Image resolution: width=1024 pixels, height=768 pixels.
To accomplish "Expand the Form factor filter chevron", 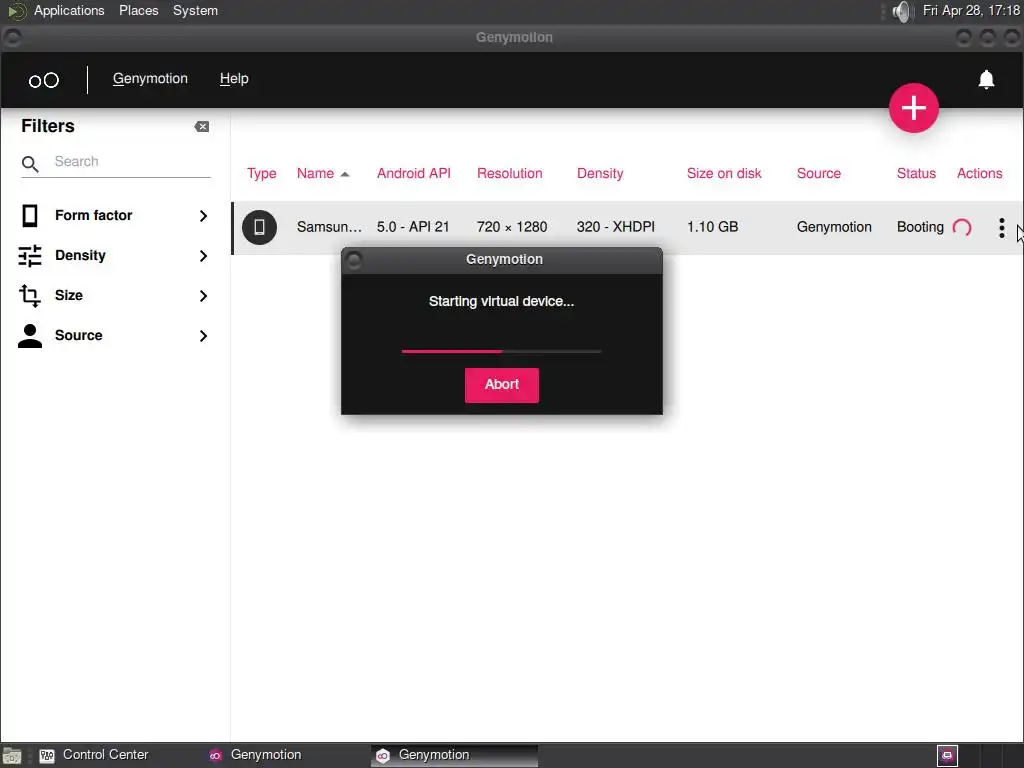I will (x=203, y=216).
